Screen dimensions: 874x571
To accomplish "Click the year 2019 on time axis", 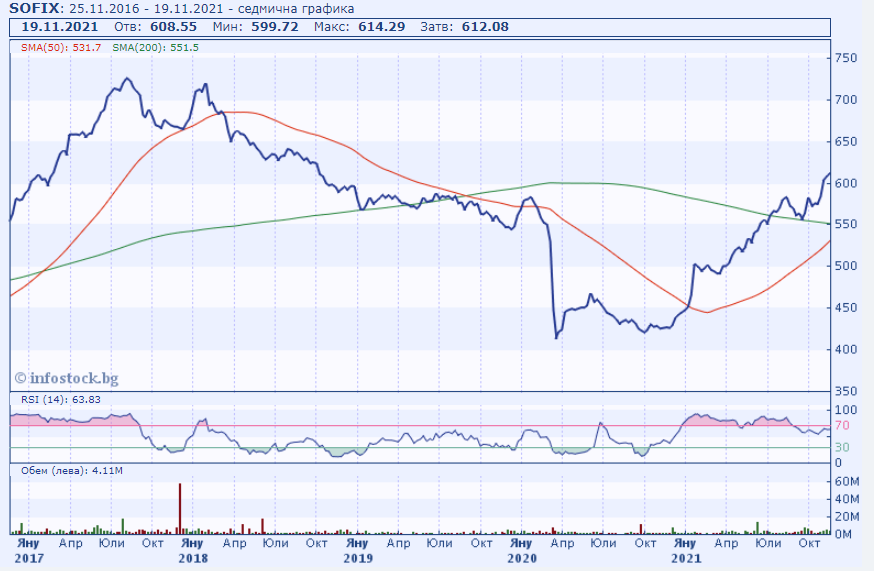I will coord(358,558).
